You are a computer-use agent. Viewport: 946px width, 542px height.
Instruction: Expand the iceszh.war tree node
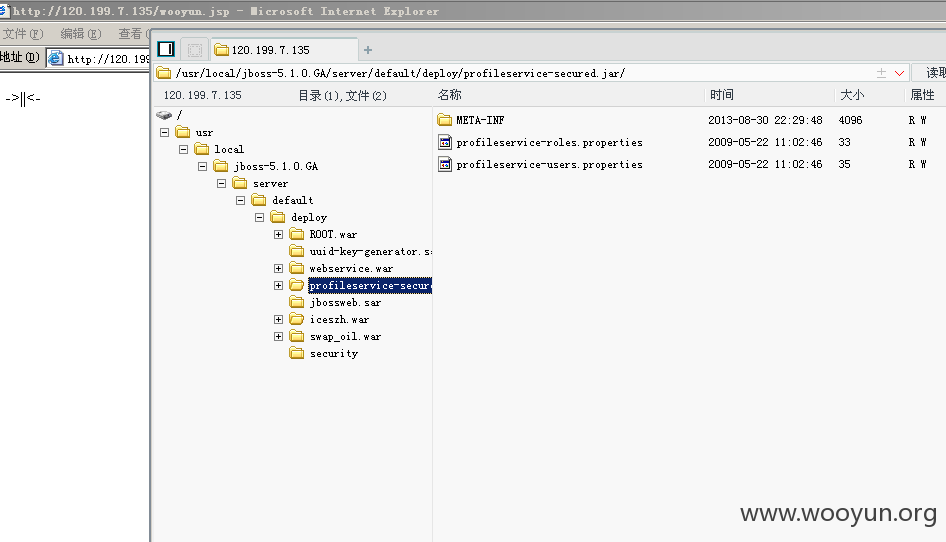[x=278, y=319]
